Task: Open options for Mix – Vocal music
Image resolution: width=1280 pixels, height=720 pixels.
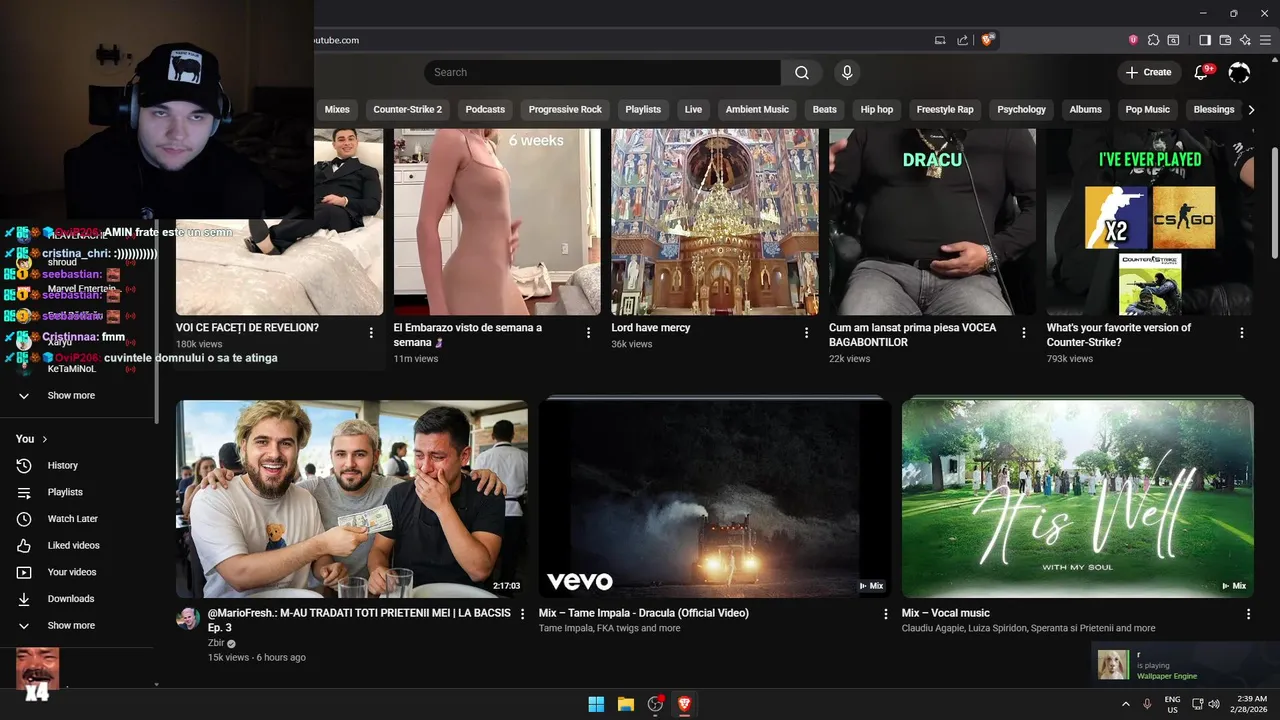Action: pos(1248,614)
